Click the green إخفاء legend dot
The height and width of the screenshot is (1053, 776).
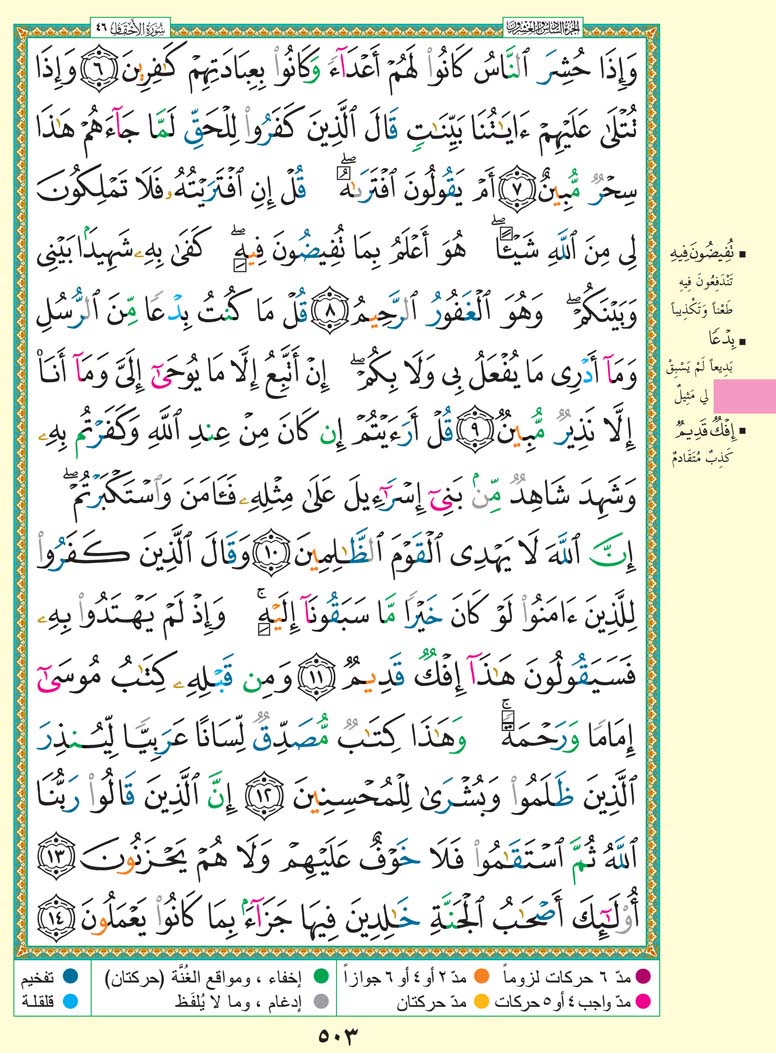[x=319, y=973]
